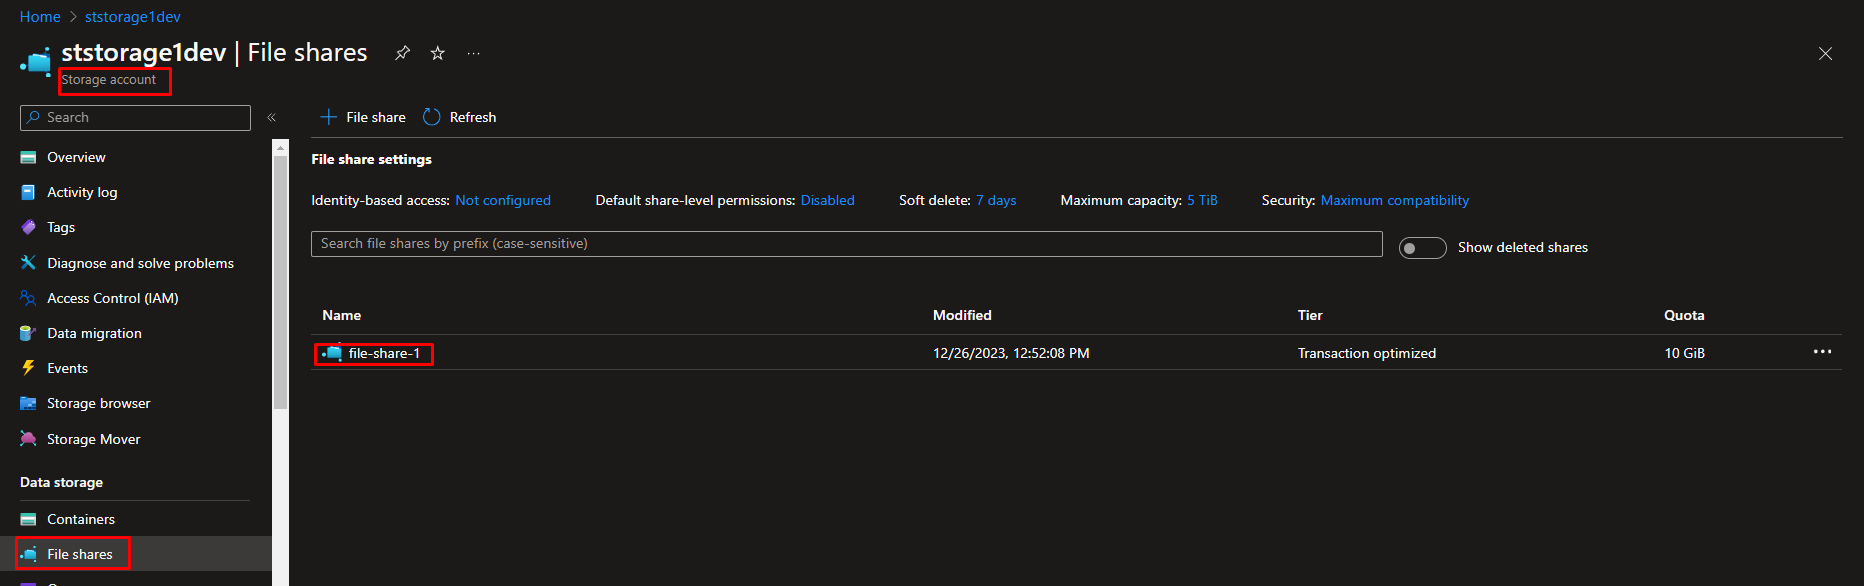Open context menu for file-share-1 row
Viewport: 1864px width, 586px height.
click(1822, 352)
